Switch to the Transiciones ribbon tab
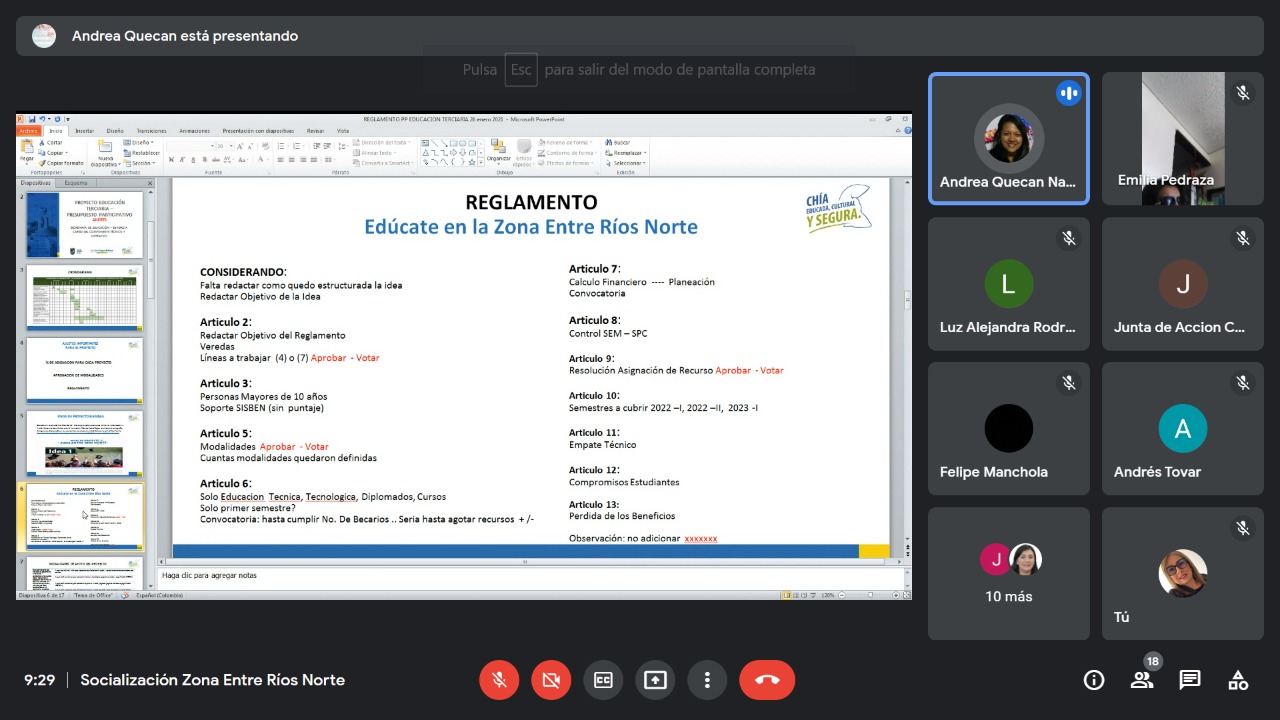Screen dimensions: 1280x720 tap(151, 131)
